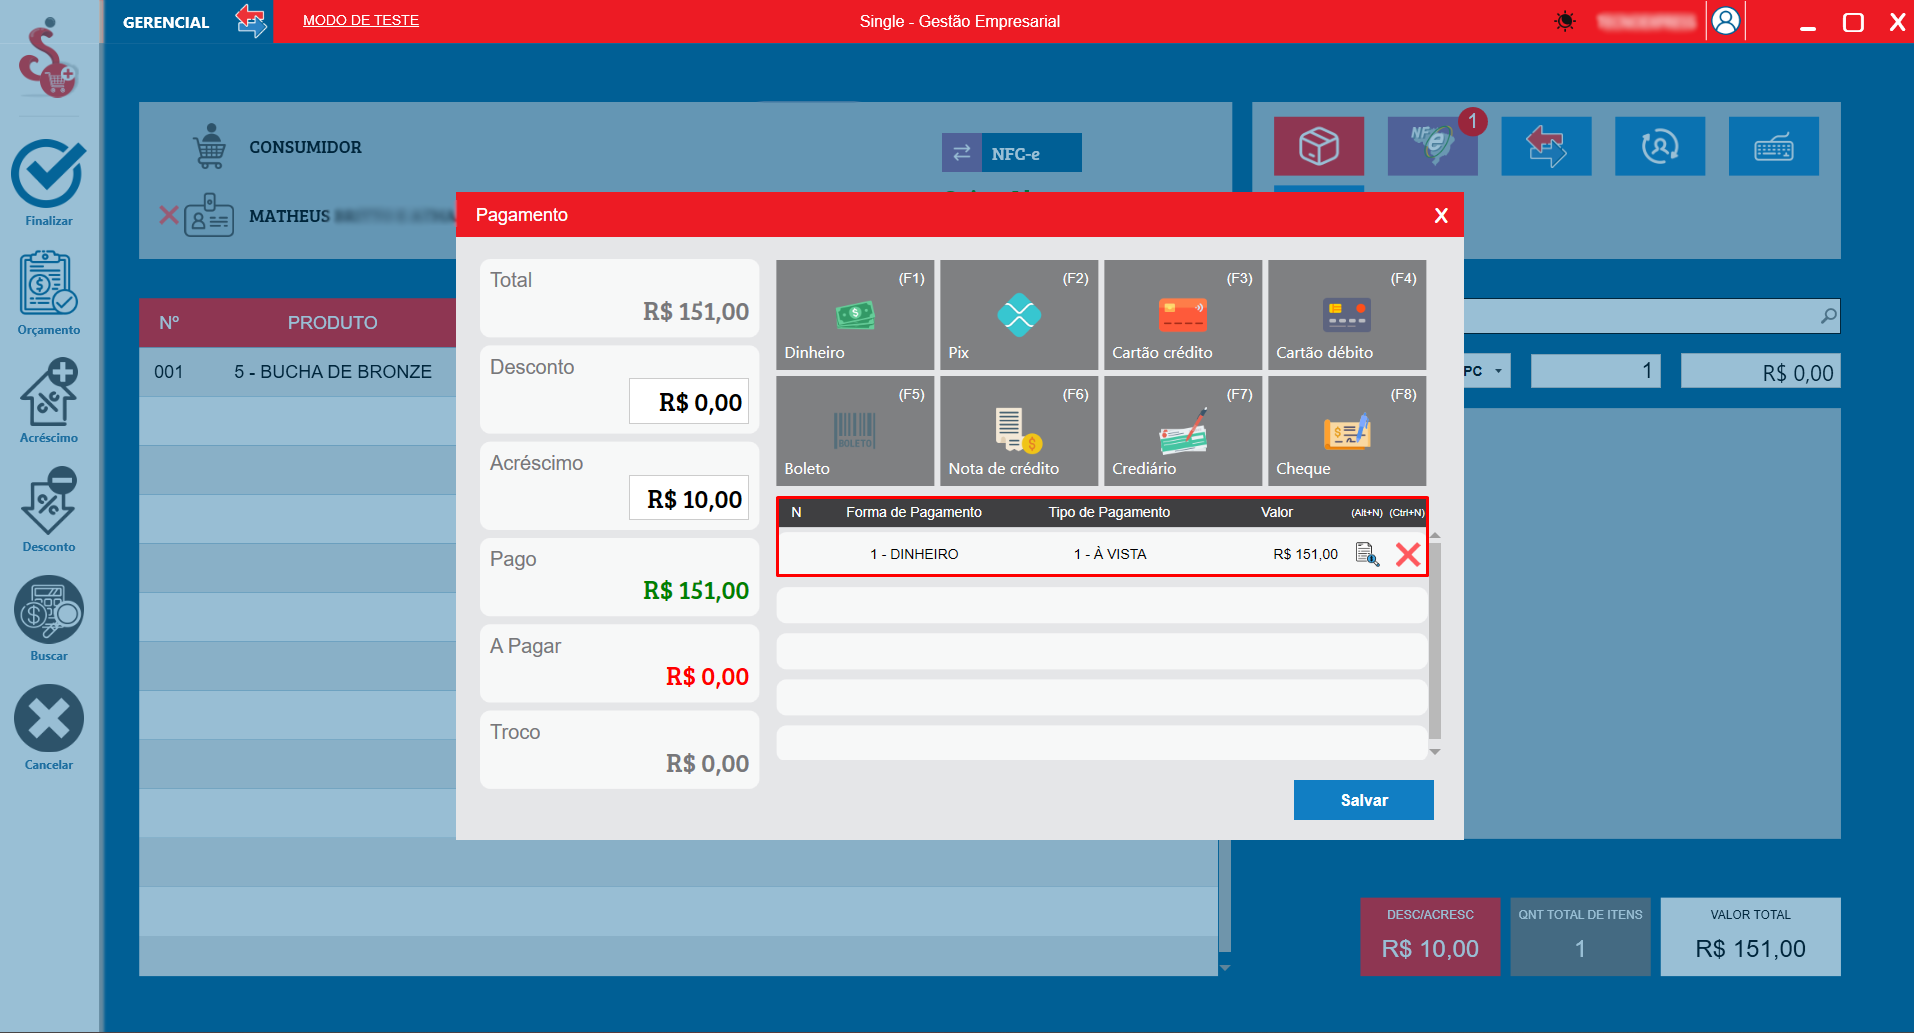The height and width of the screenshot is (1033, 1914).
Task: Click the payment list scrollbar down arrow
Action: 1435,752
